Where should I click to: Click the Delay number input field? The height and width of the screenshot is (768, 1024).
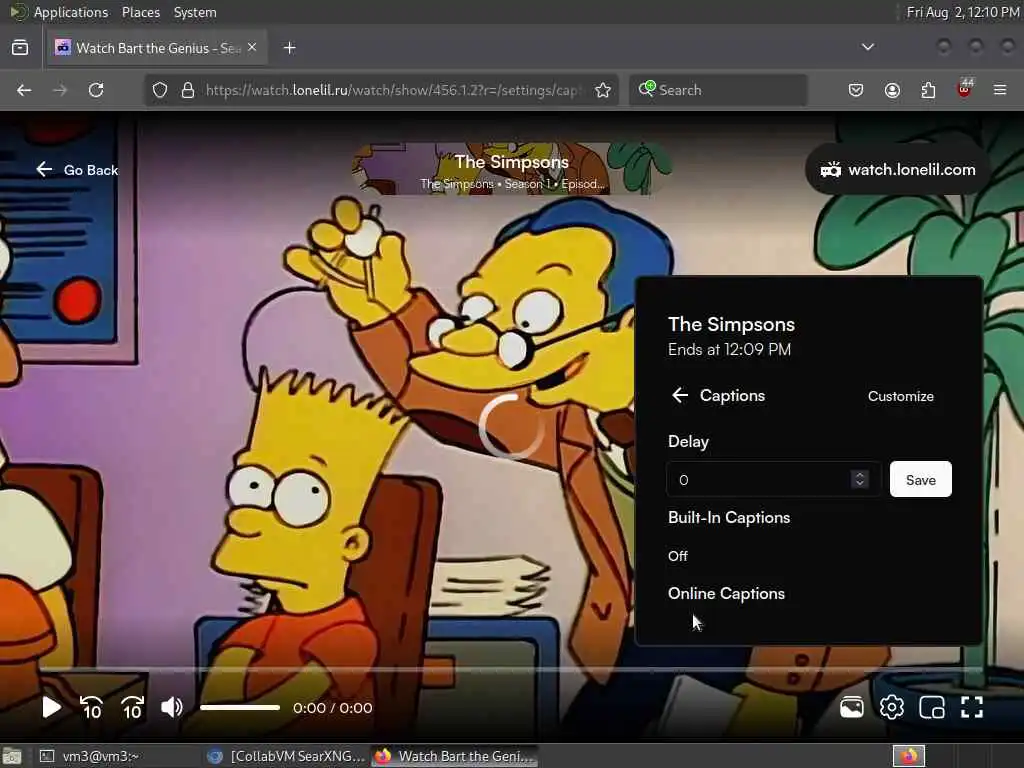coord(773,479)
